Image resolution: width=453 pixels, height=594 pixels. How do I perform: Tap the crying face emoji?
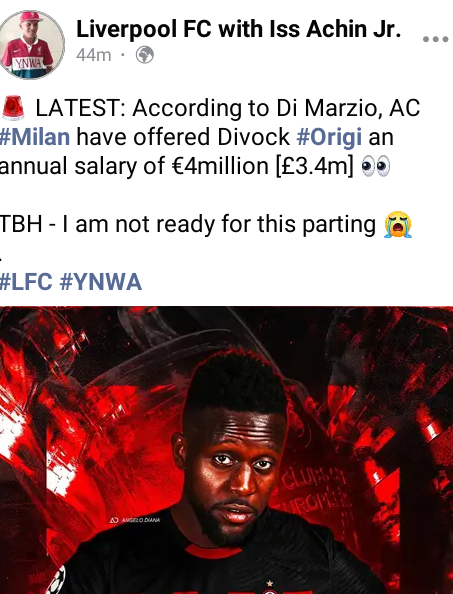(398, 224)
